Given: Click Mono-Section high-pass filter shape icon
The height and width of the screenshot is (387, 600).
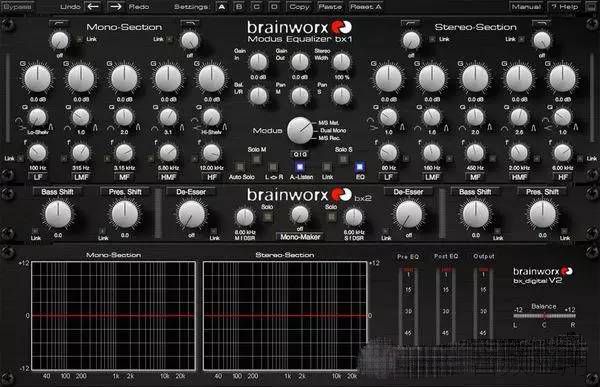Looking at the screenshot, I should tap(59, 24).
